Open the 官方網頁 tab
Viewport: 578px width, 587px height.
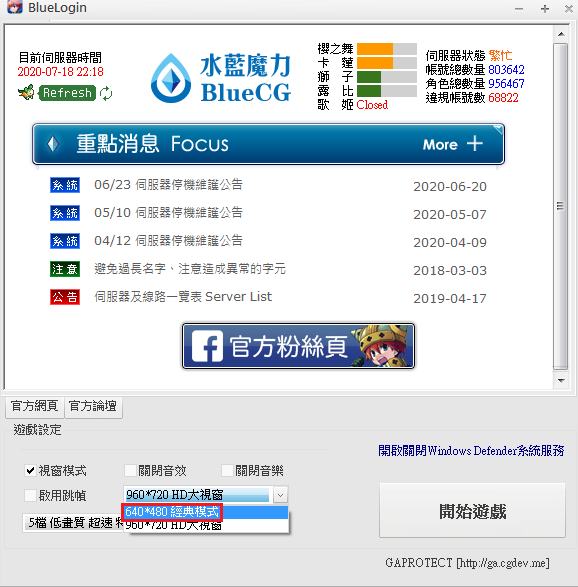tap(34, 406)
